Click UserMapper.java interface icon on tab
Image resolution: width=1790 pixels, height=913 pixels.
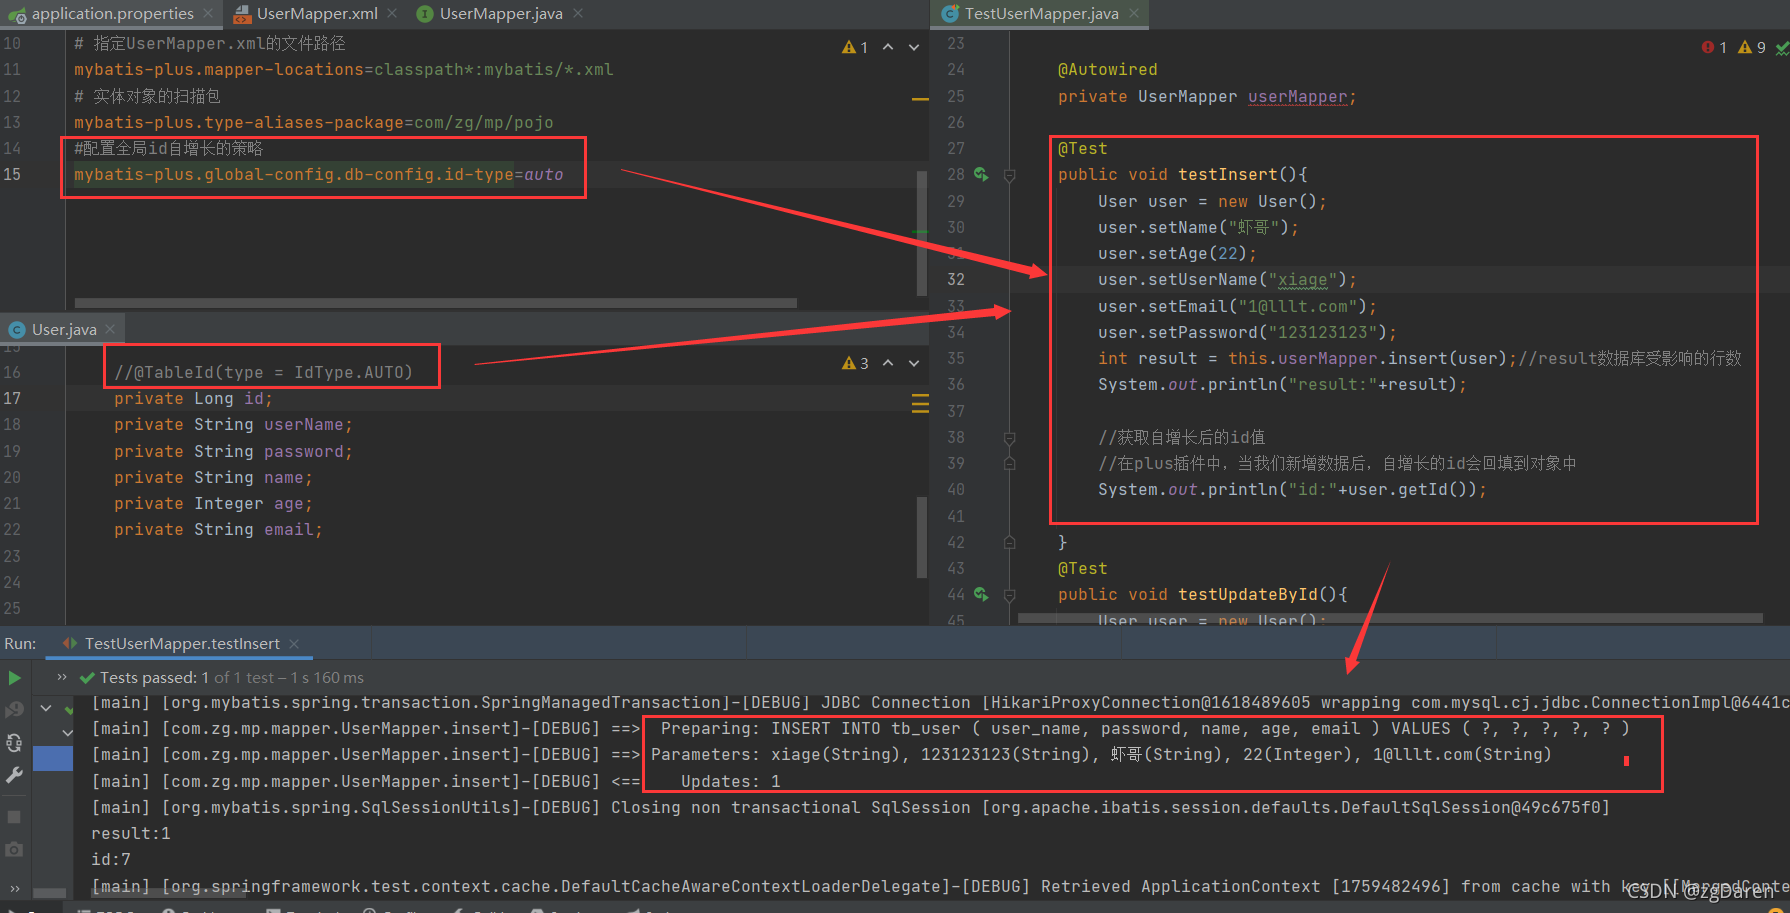click(x=425, y=14)
